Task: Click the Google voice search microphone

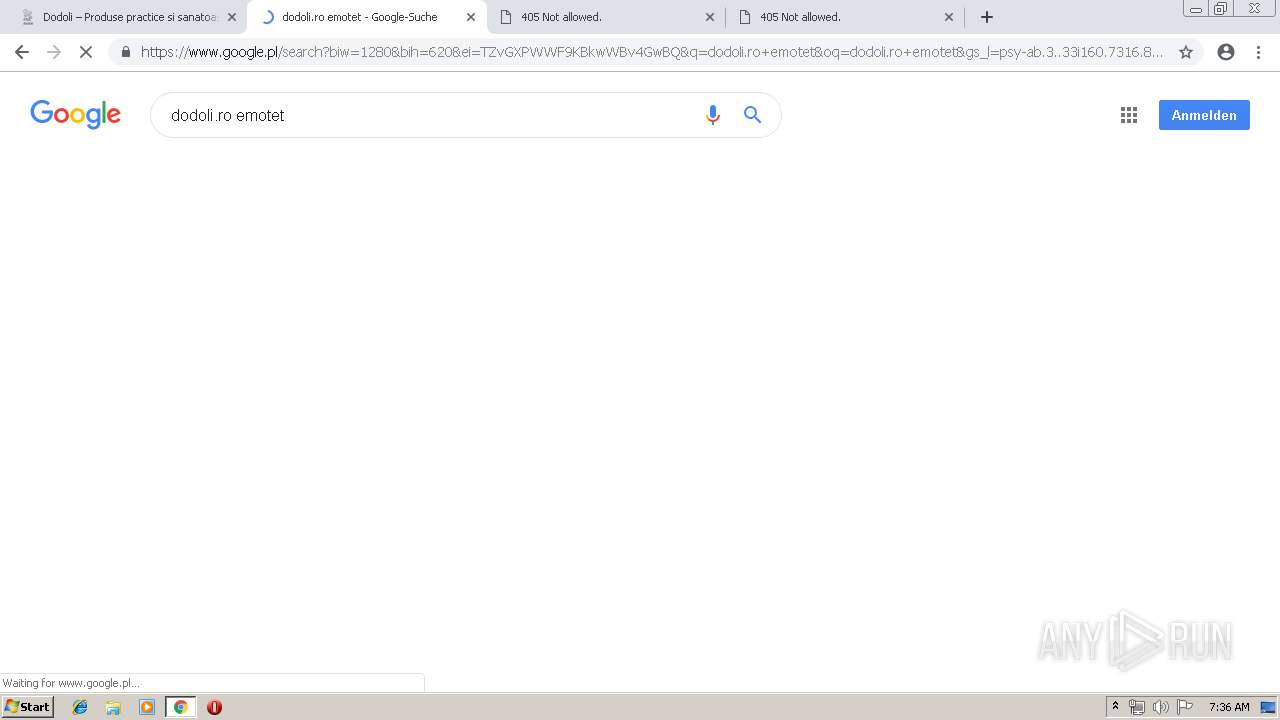Action: point(713,115)
